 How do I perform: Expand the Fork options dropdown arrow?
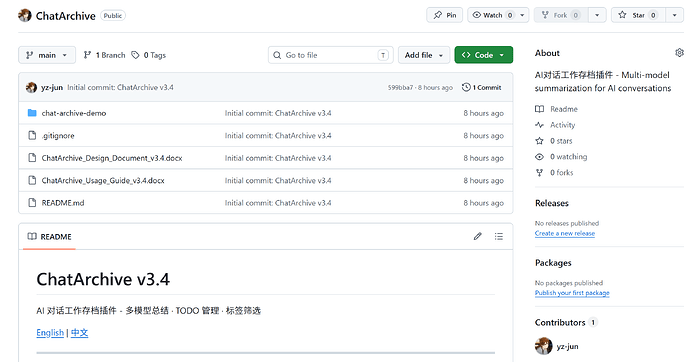(597, 15)
